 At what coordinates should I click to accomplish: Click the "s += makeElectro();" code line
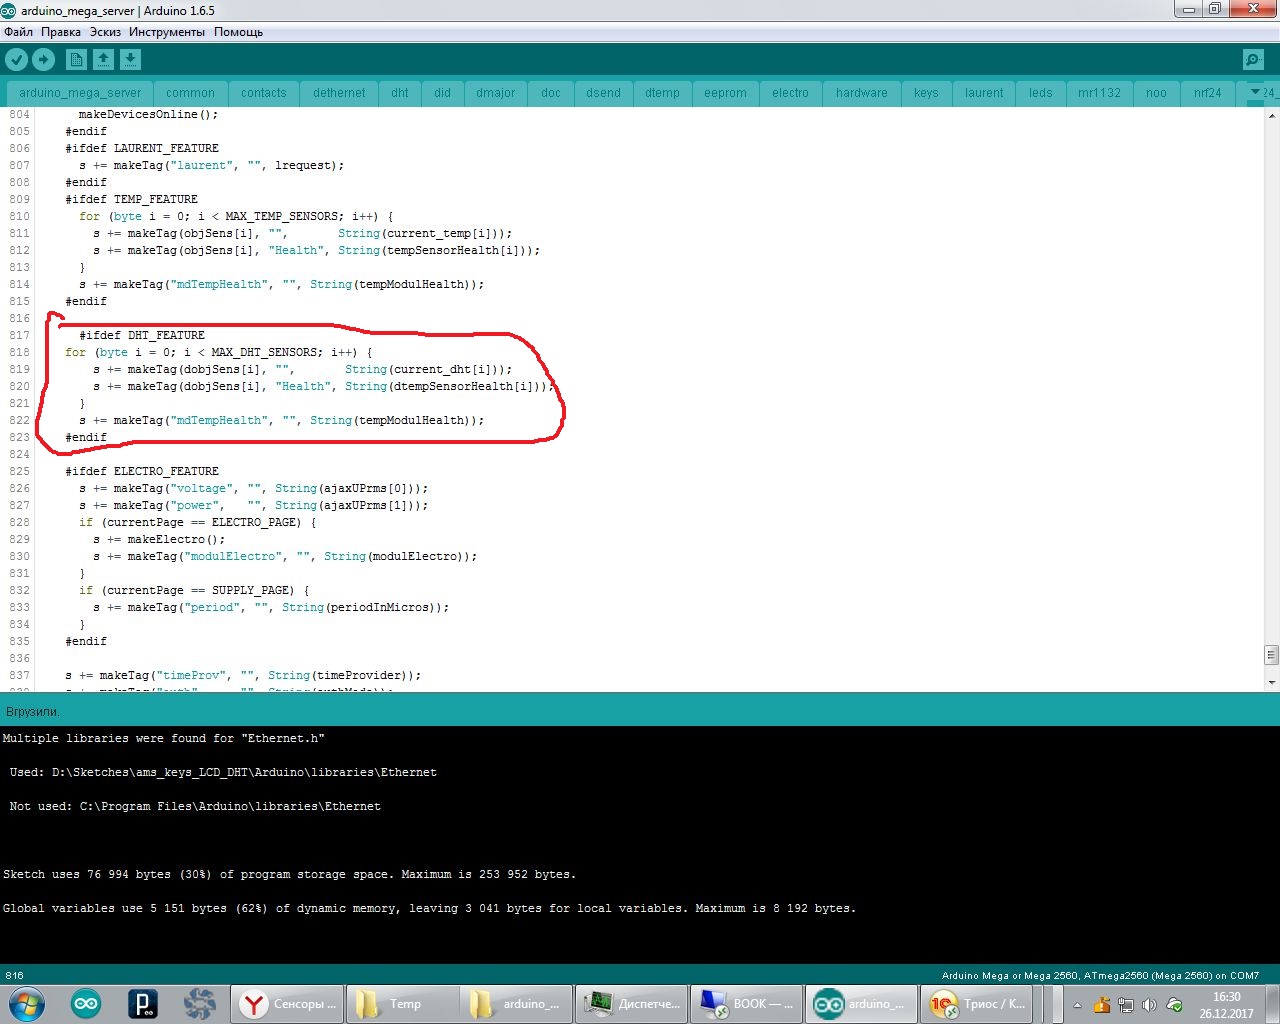click(159, 540)
